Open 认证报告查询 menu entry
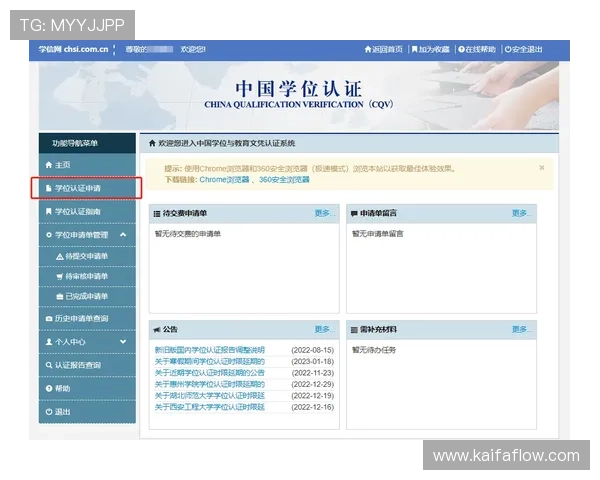 [x=87, y=365]
